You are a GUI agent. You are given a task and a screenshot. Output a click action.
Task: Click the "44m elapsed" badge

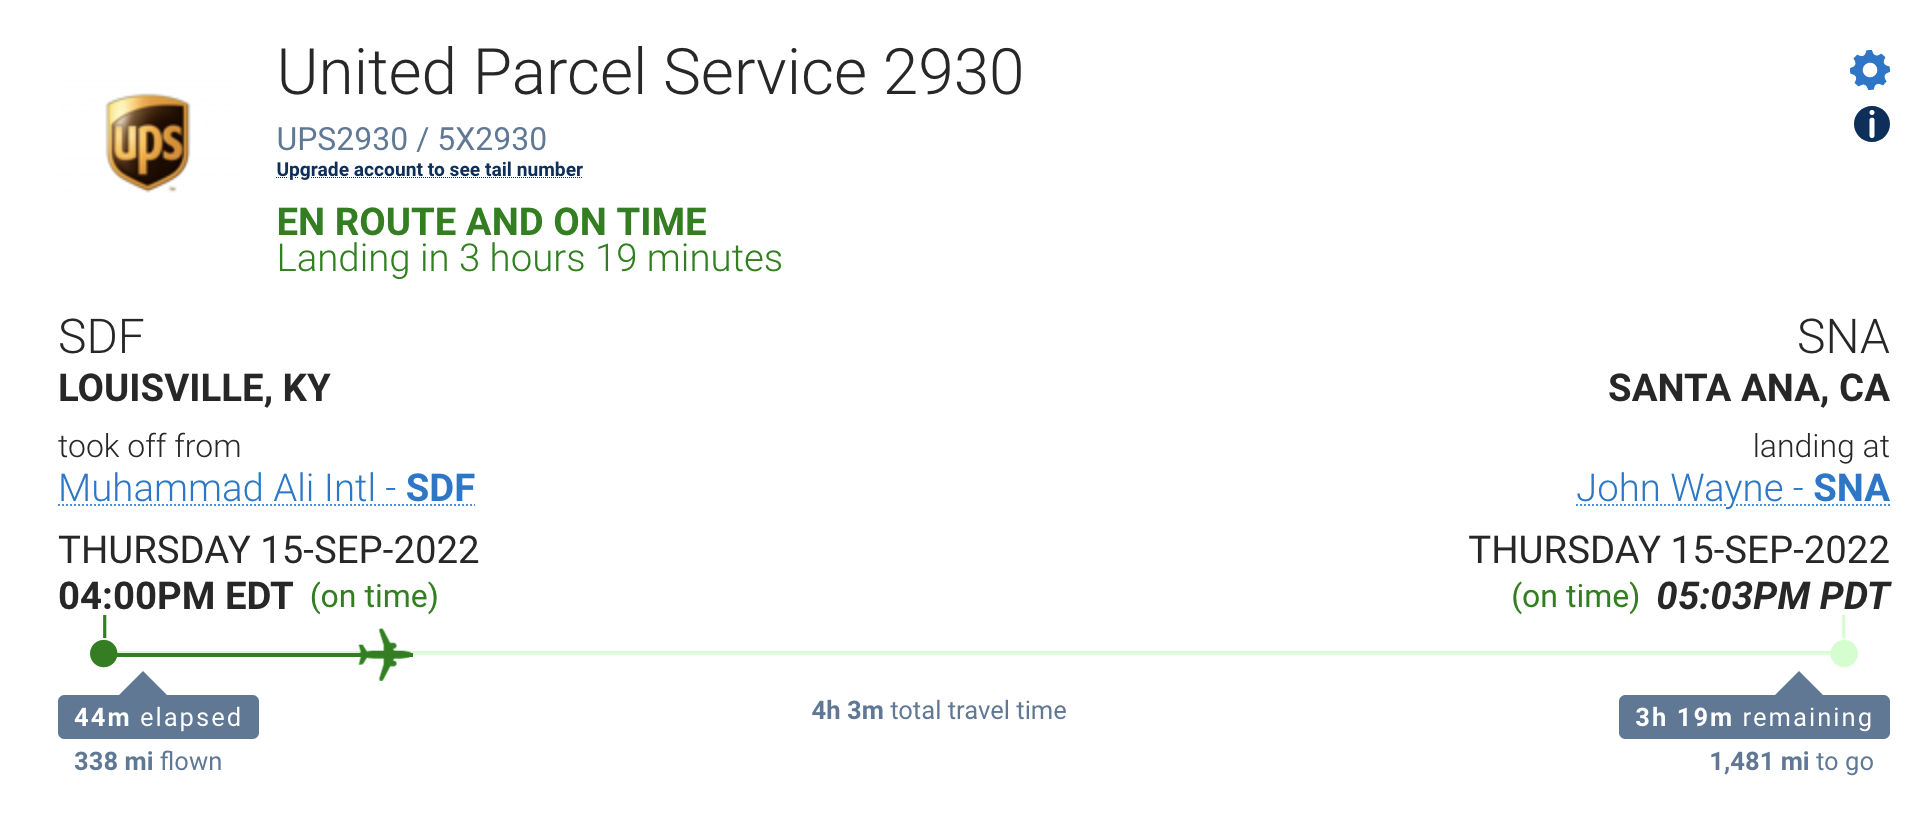[x=158, y=717]
